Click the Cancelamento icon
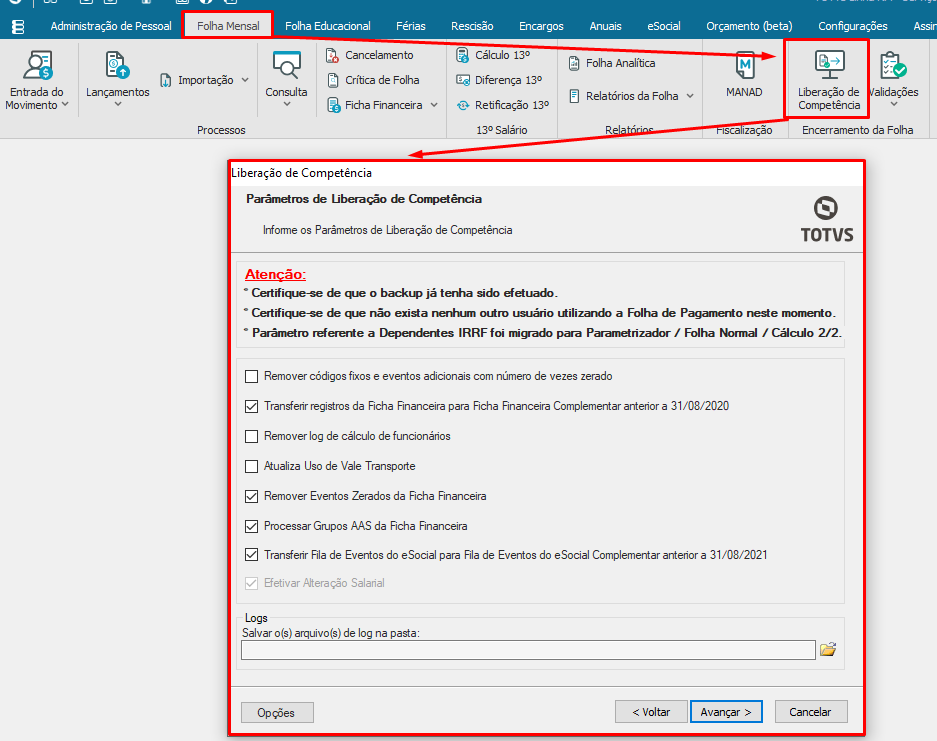The width and height of the screenshot is (937, 741). click(332, 56)
